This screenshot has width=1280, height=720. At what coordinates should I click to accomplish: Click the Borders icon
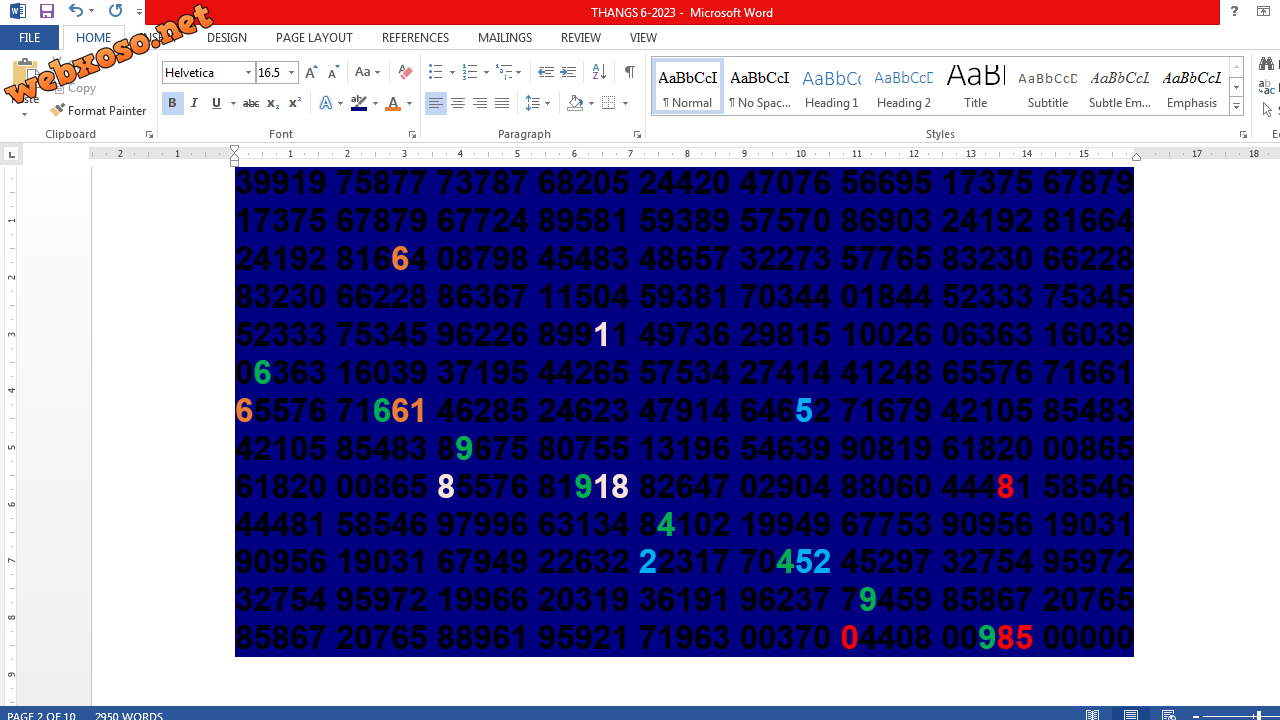point(609,103)
